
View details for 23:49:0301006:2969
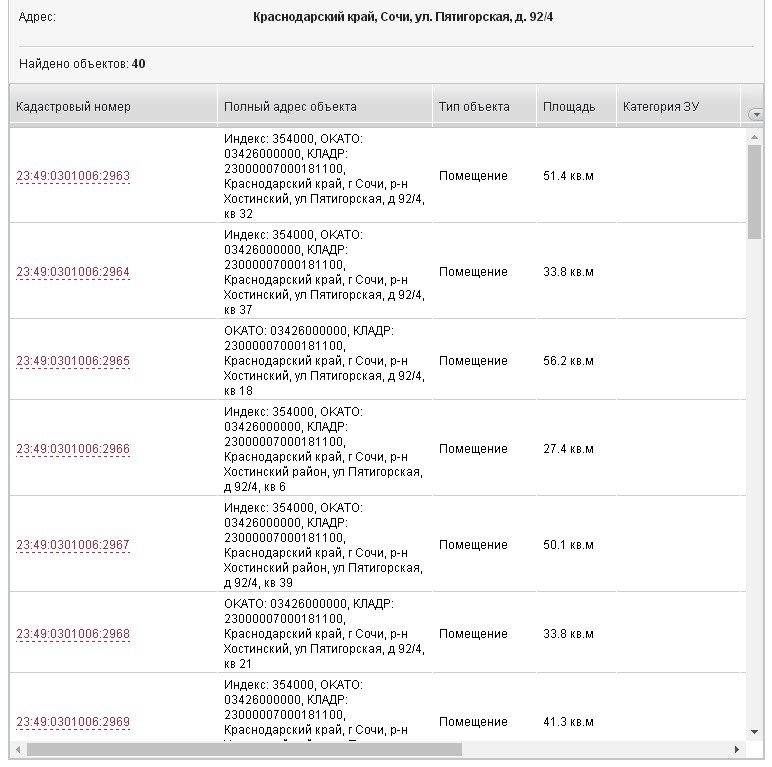point(73,723)
